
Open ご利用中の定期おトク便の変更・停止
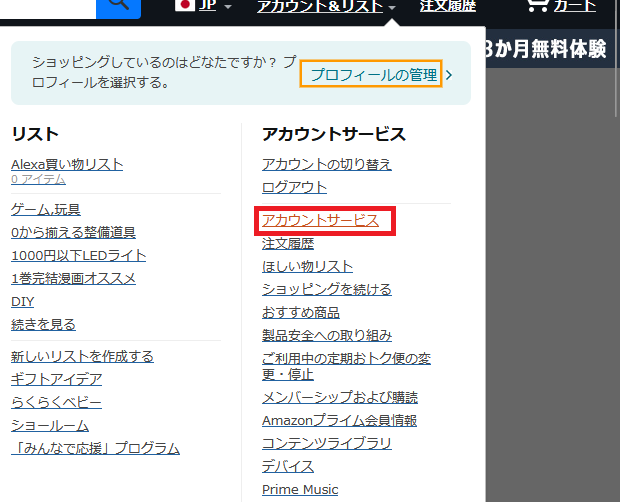click(x=346, y=366)
